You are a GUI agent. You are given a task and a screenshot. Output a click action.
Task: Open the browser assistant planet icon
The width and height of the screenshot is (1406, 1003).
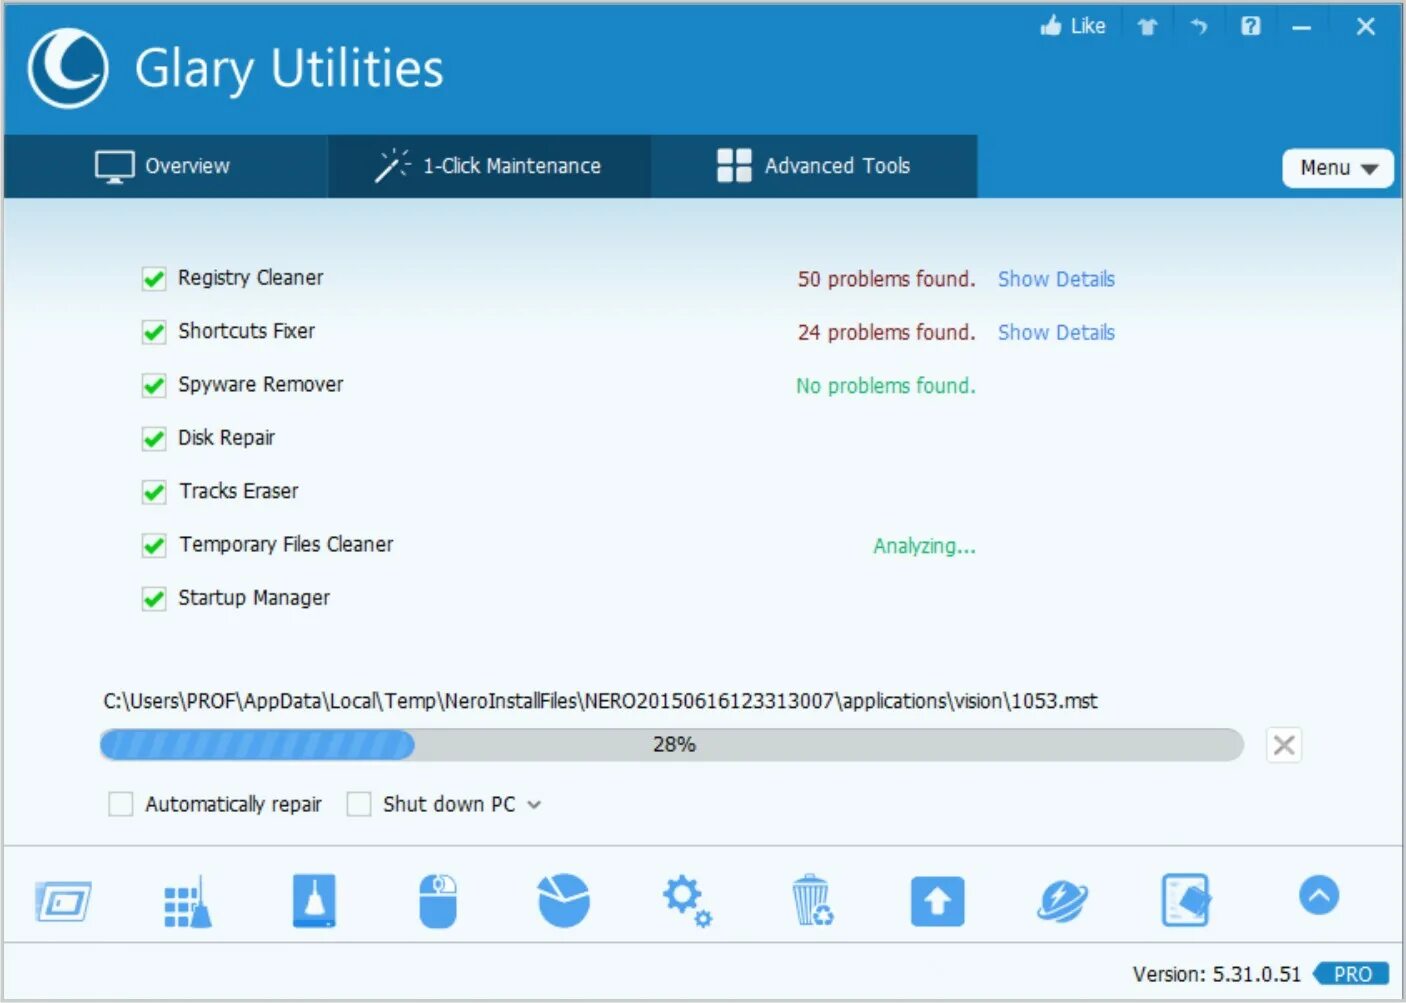click(1062, 900)
